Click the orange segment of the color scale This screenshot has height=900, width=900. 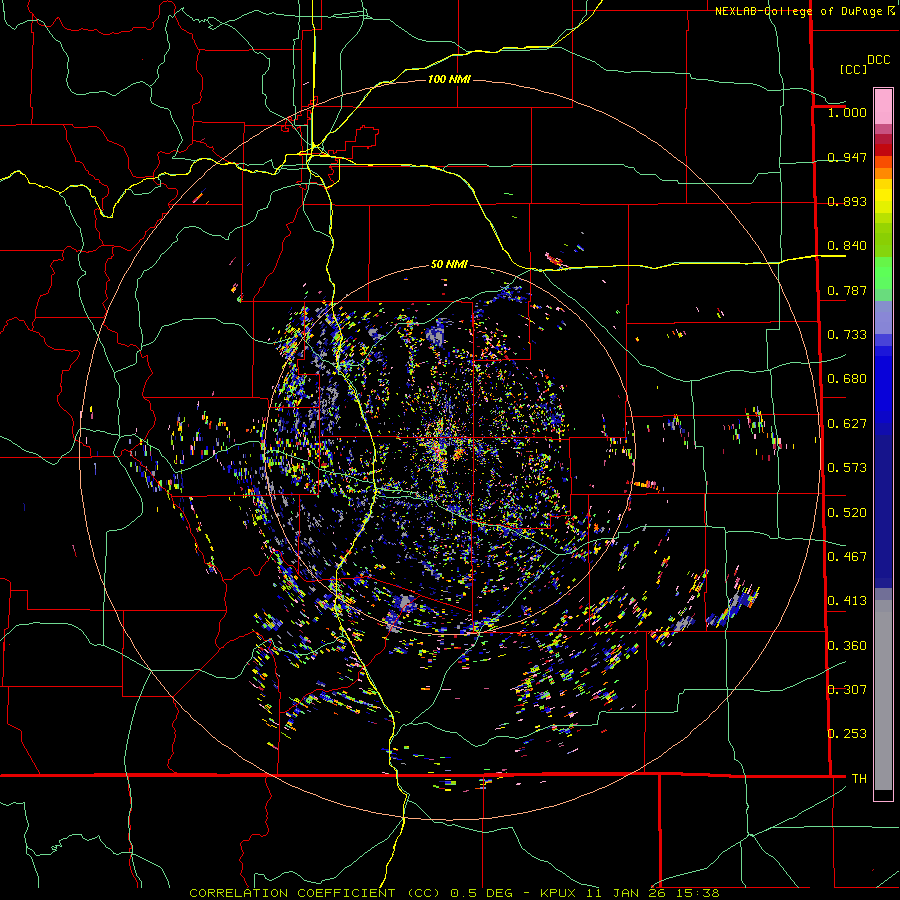click(x=883, y=167)
